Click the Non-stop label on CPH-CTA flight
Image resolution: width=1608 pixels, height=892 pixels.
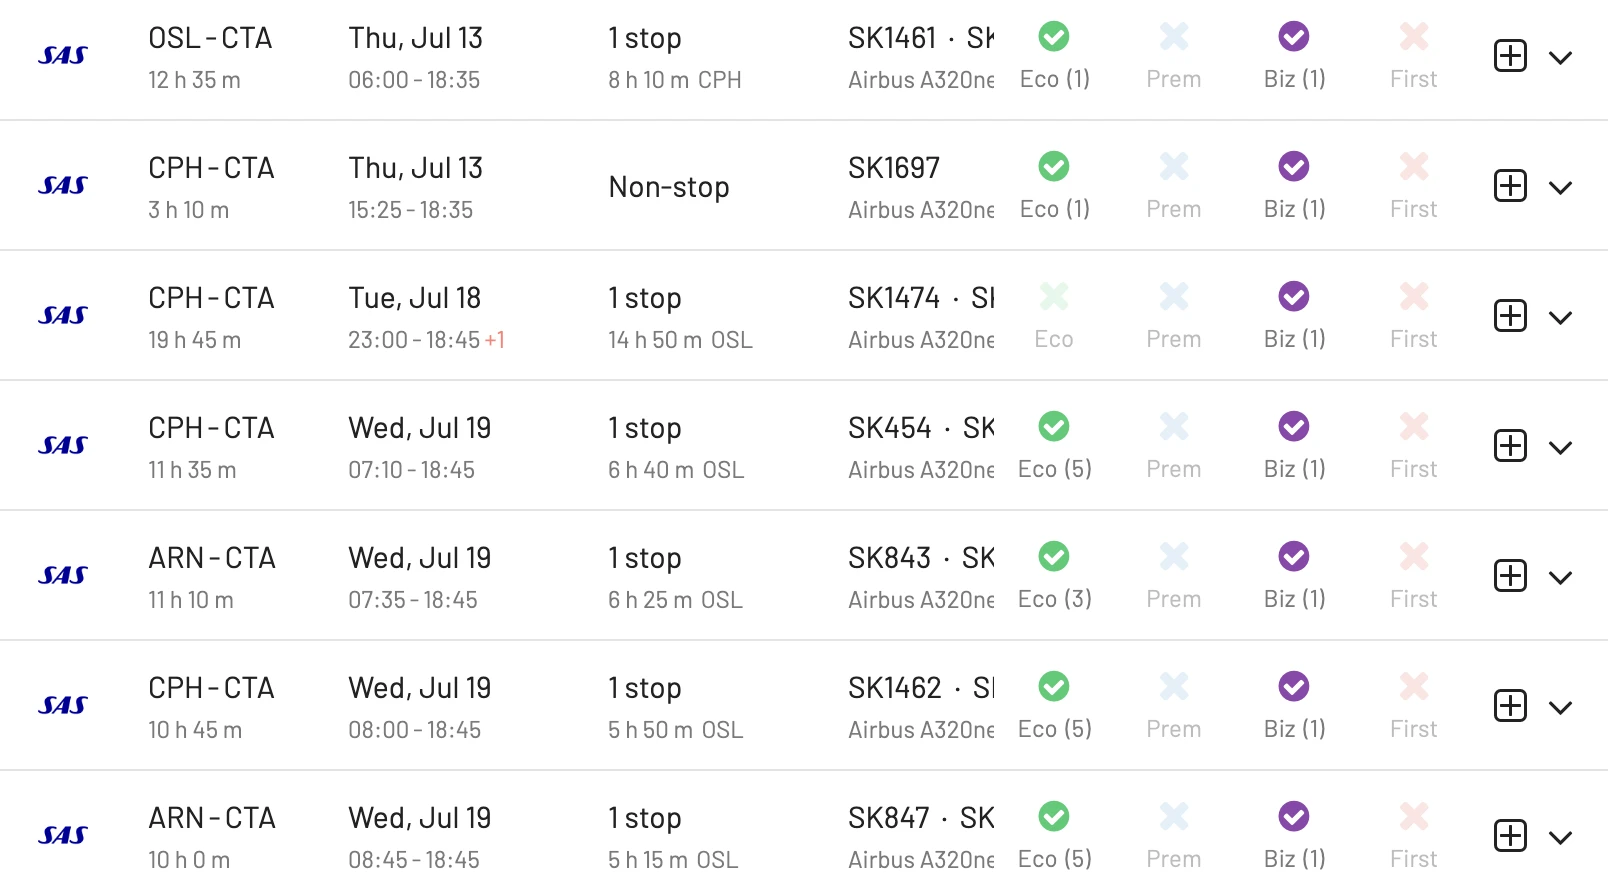pyautogui.click(x=669, y=187)
